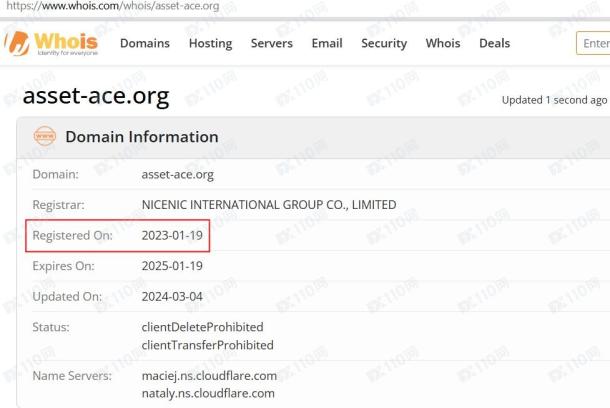Select the asset-ace.org page heading
The image size is (610, 408).
[96, 96]
